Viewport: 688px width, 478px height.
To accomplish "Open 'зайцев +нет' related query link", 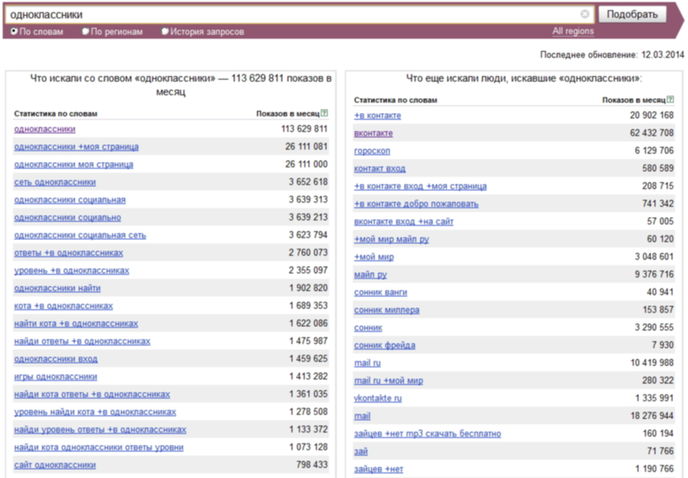I will point(378,469).
